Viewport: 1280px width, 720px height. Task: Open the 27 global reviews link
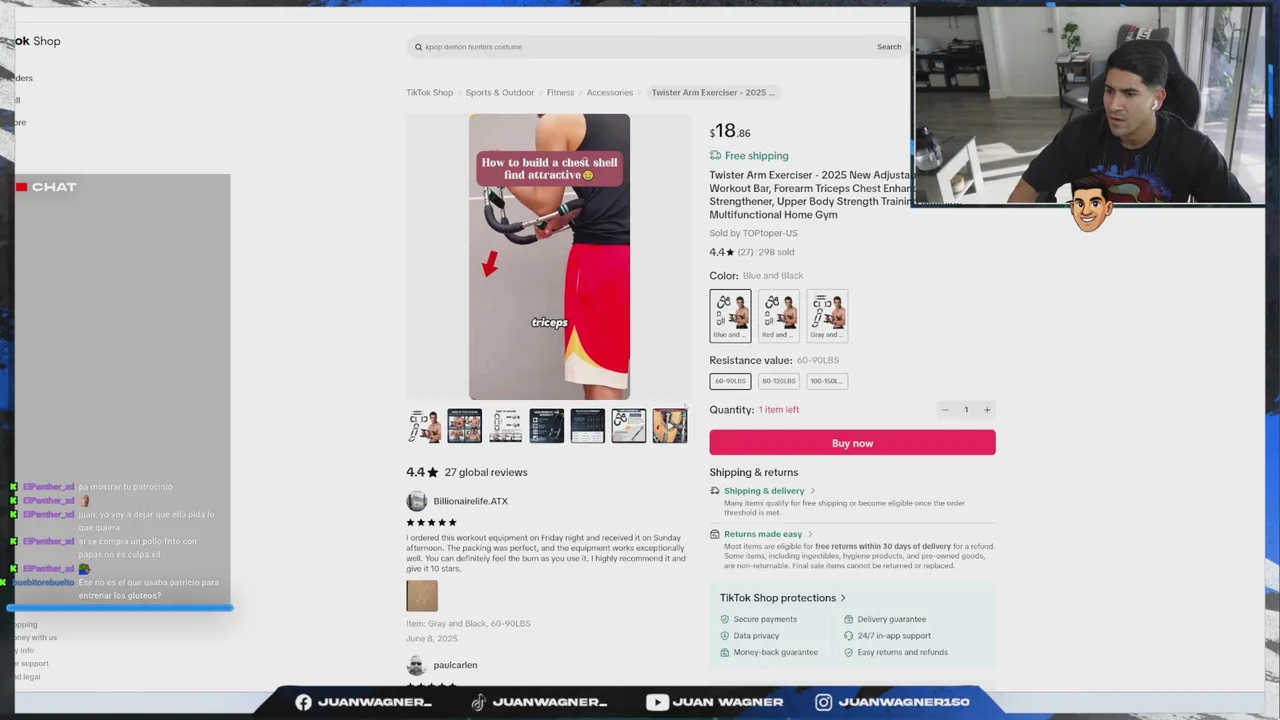click(486, 472)
